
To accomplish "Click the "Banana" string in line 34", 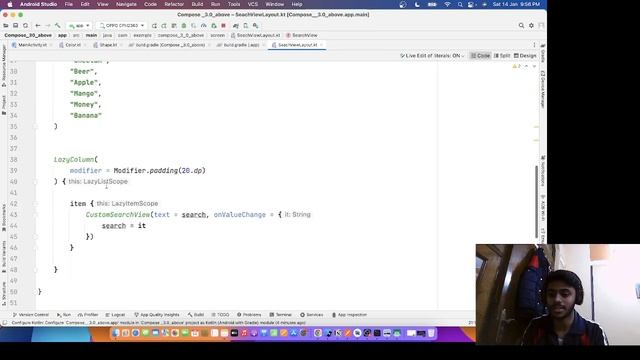I will pyautogui.click(x=86, y=116).
